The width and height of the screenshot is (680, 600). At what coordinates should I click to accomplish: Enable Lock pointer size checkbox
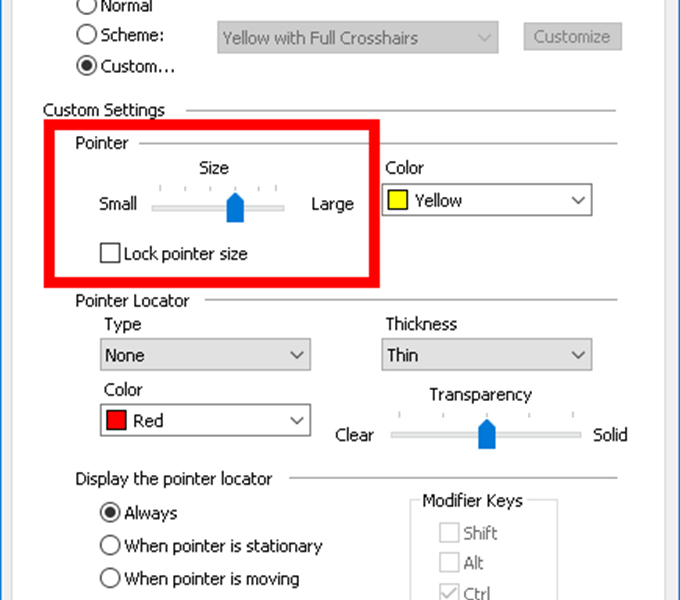110,253
